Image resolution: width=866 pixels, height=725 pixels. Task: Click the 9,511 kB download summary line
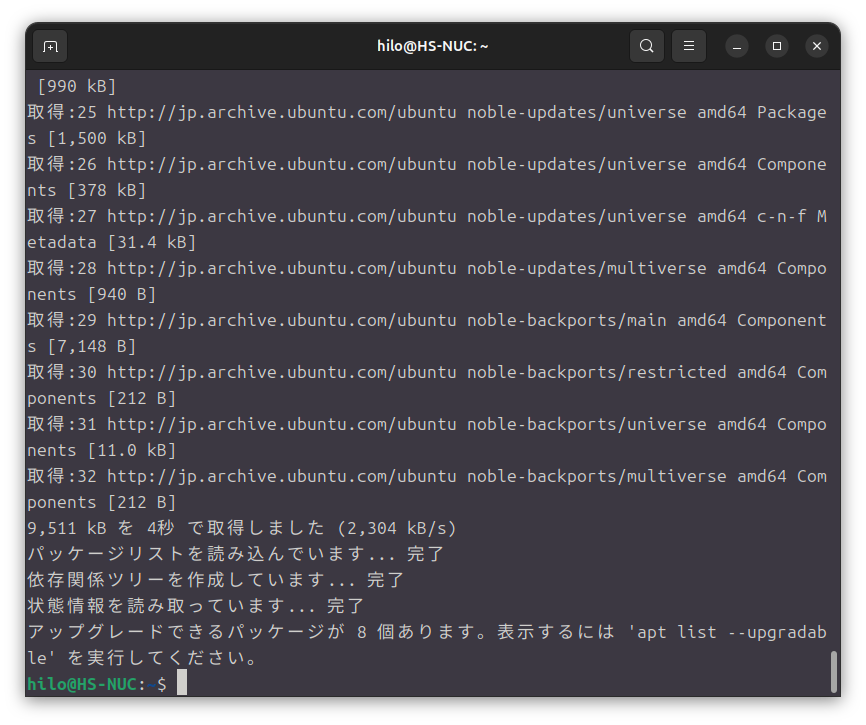(240, 528)
